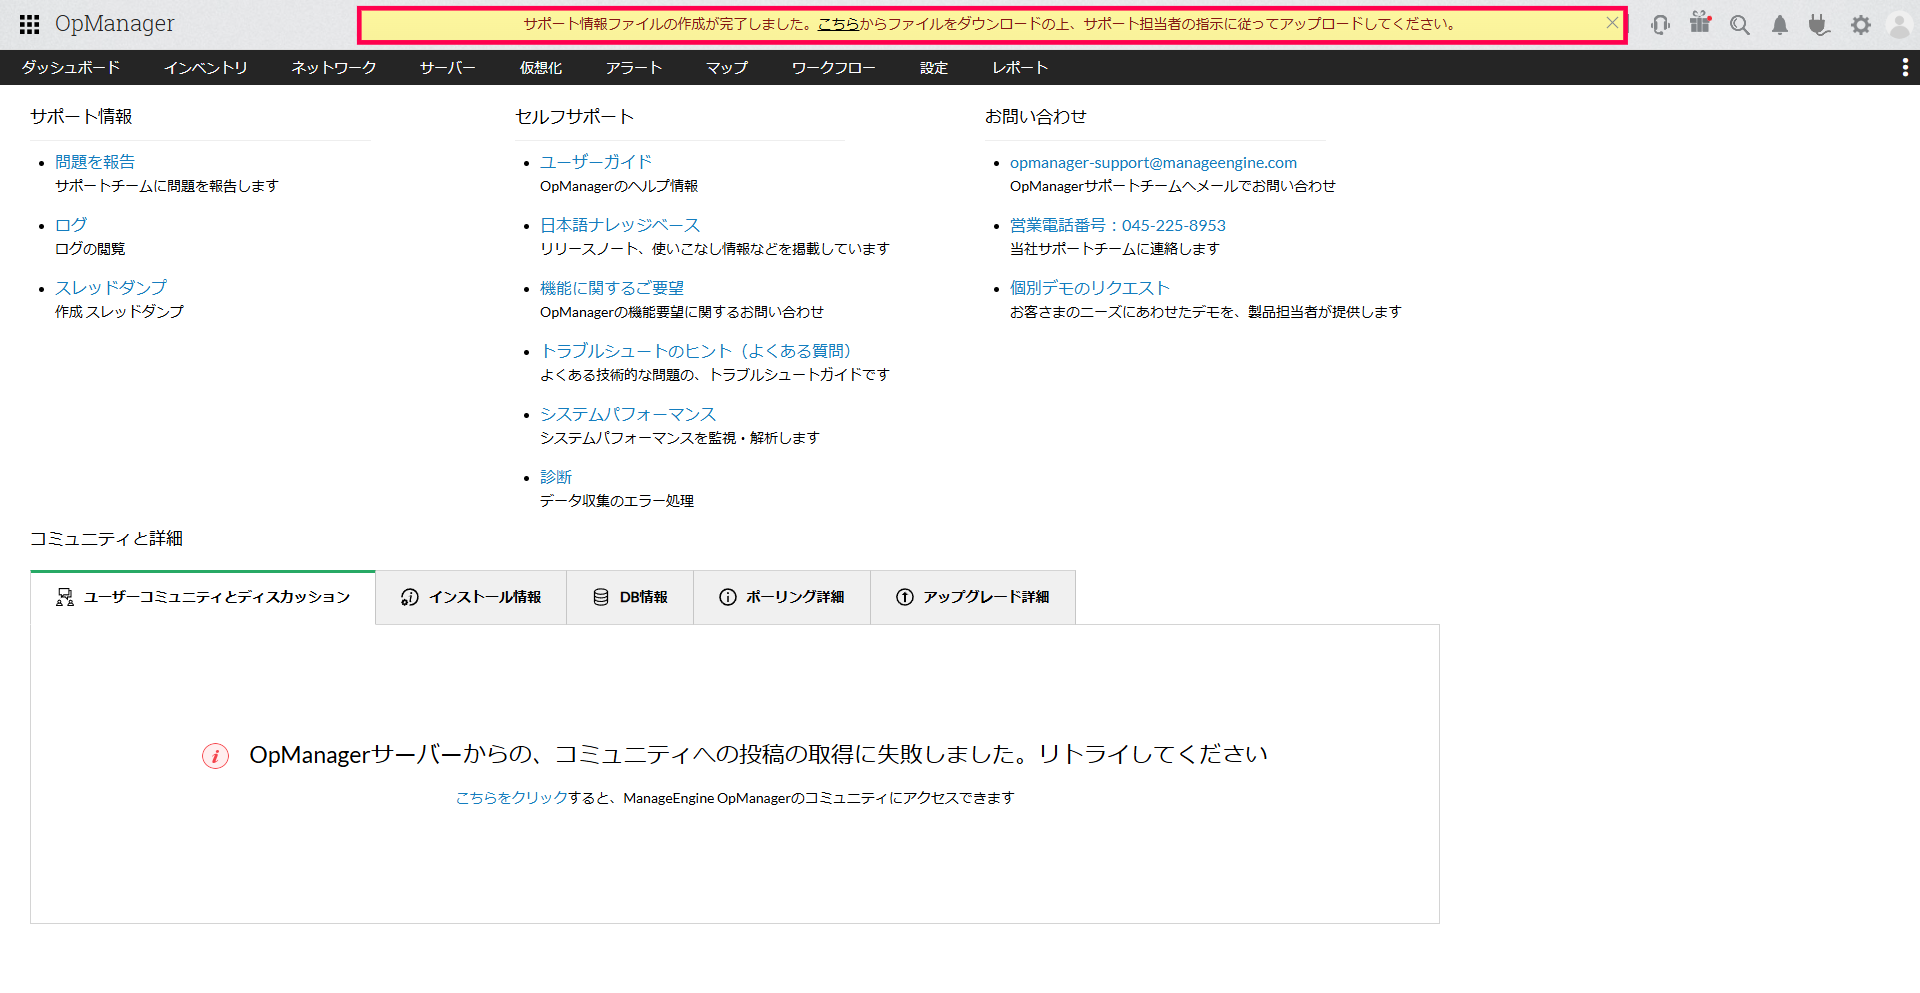Image resolution: width=1920 pixels, height=993 pixels.
Task: Open the ダッシュボード menu
Action: [71, 67]
